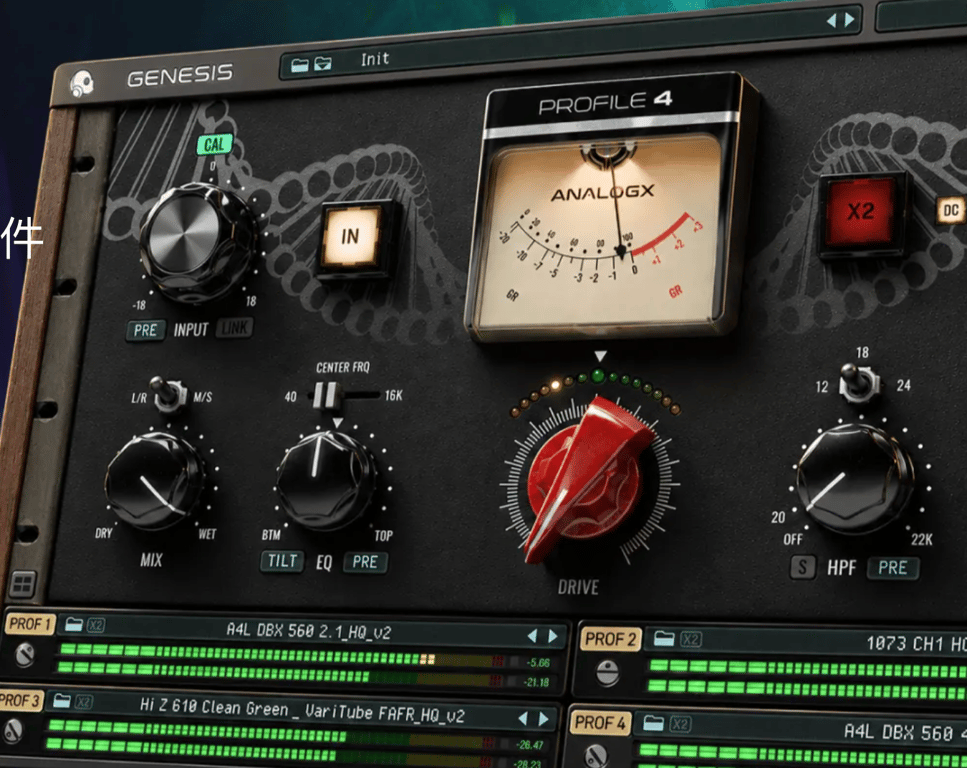Toggle the CAL calibration button

pyautogui.click(x=214, y=144)
